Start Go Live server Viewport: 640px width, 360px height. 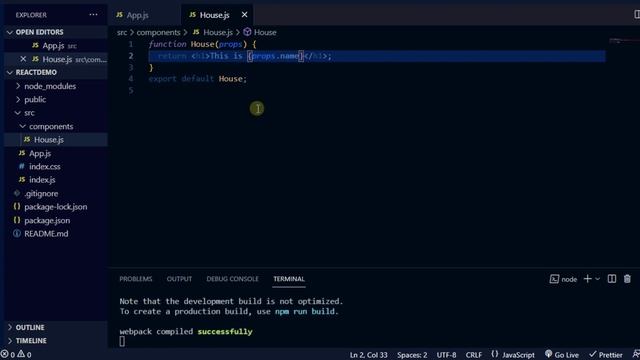tap(562, 355)
